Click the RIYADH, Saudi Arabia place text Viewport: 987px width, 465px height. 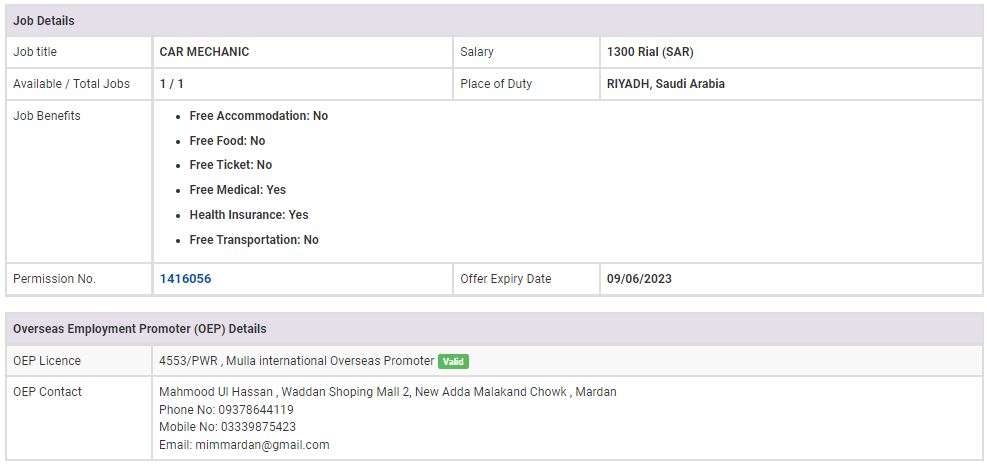665,84
